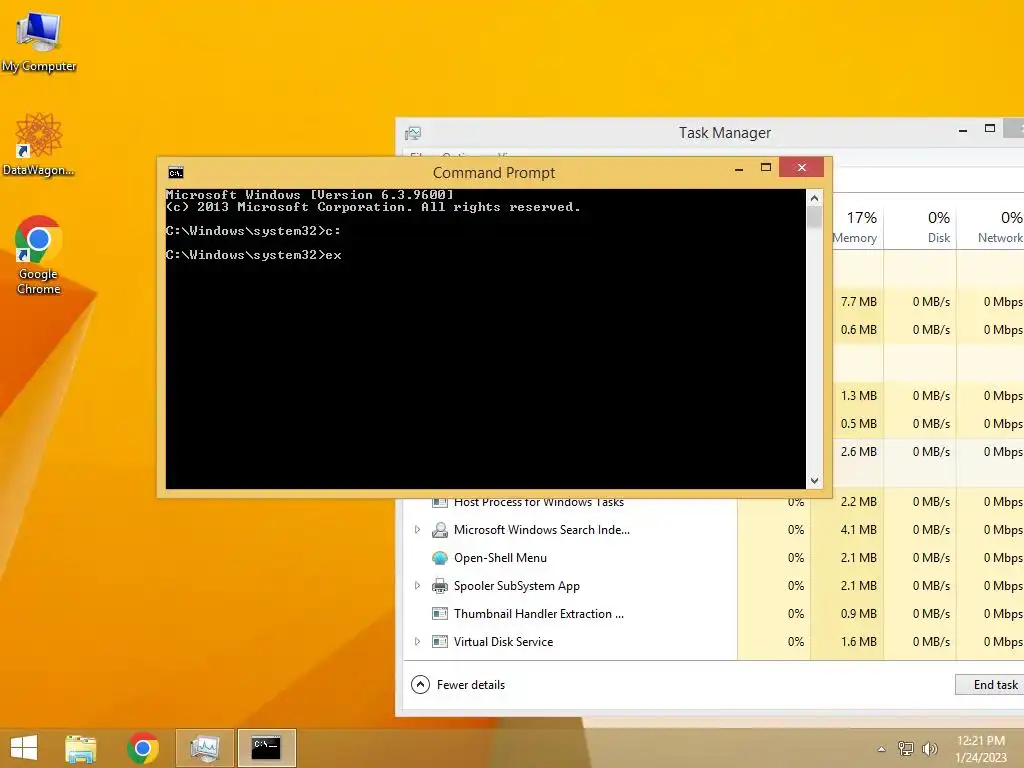Click the Host Process for Windows Tasks icon
Viewport: 1024px width, 768px height.
pyautogui.click(x=440, y=503)
